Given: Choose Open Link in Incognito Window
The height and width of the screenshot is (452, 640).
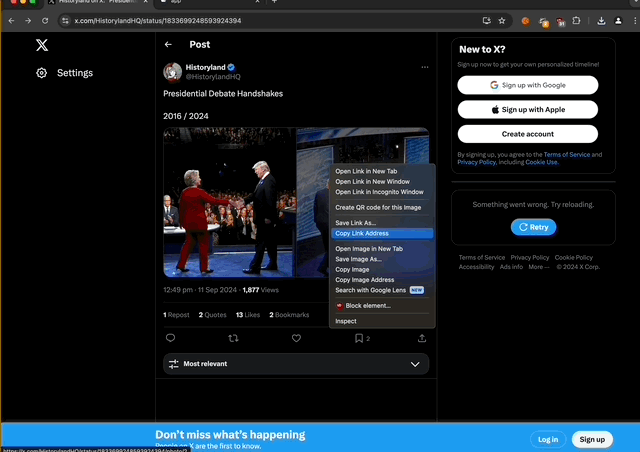Looking at the screenshot, I should pyautogui.click(x=382, y=192).
